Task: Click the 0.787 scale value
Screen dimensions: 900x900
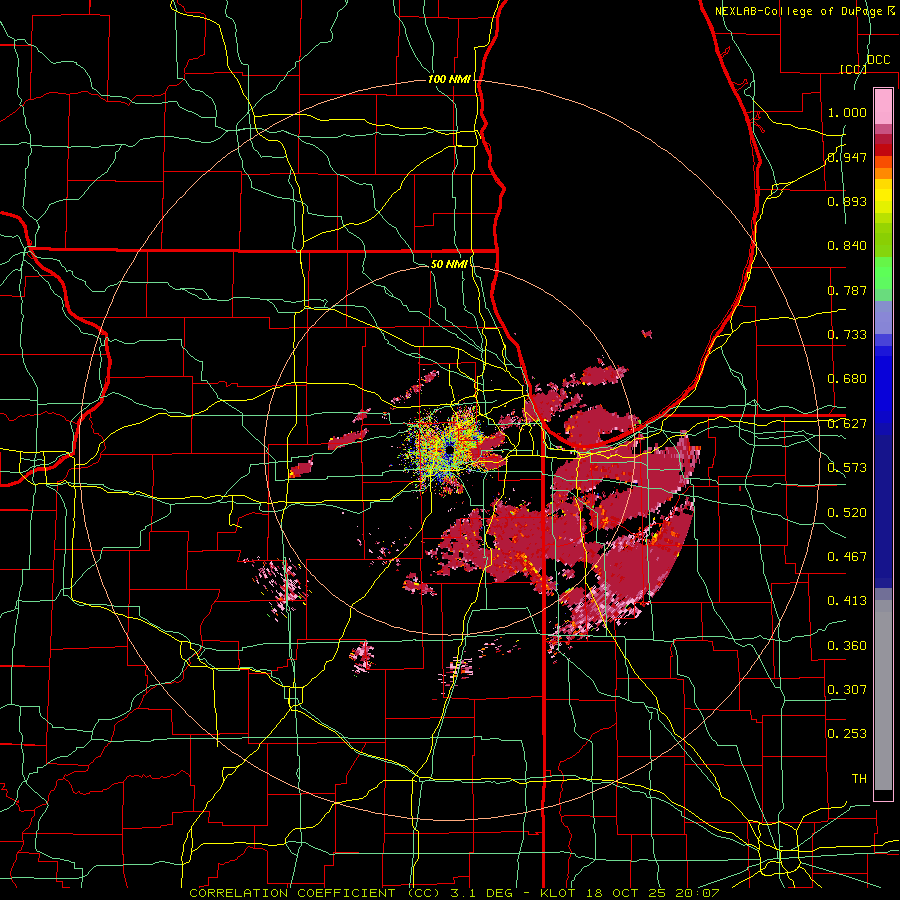Action: pos(847,290)
